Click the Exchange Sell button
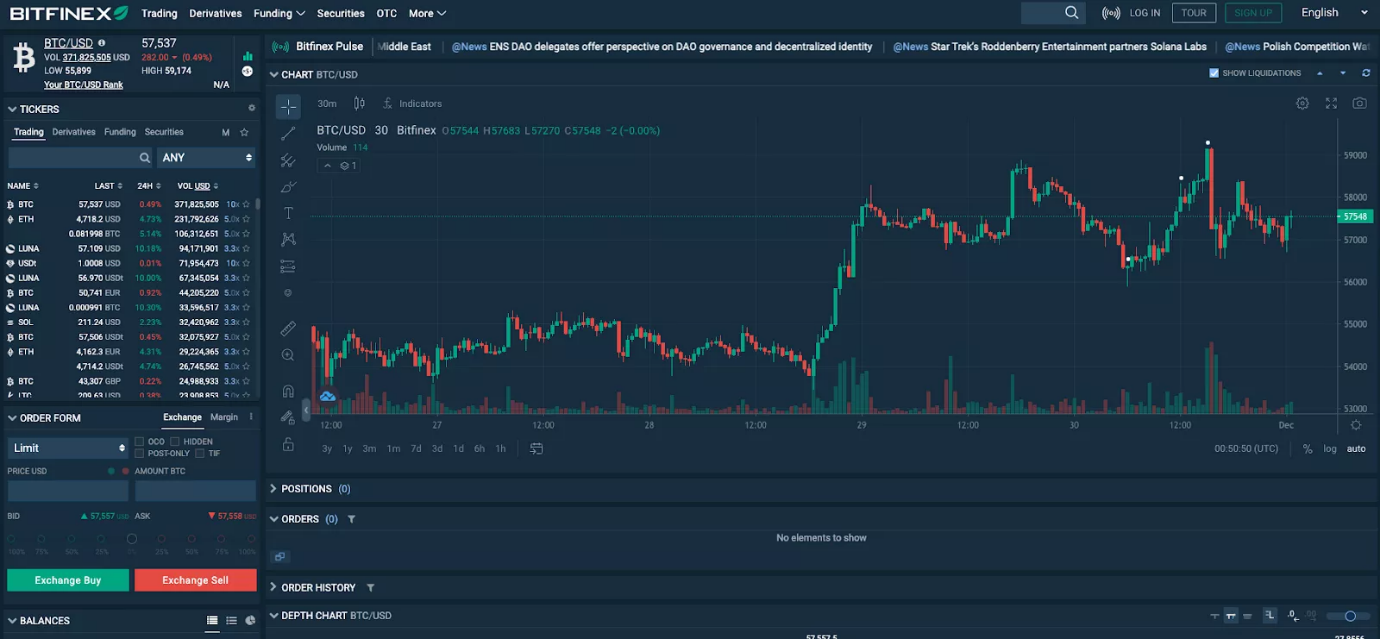The image size is (1380, 639). [195, 580]
